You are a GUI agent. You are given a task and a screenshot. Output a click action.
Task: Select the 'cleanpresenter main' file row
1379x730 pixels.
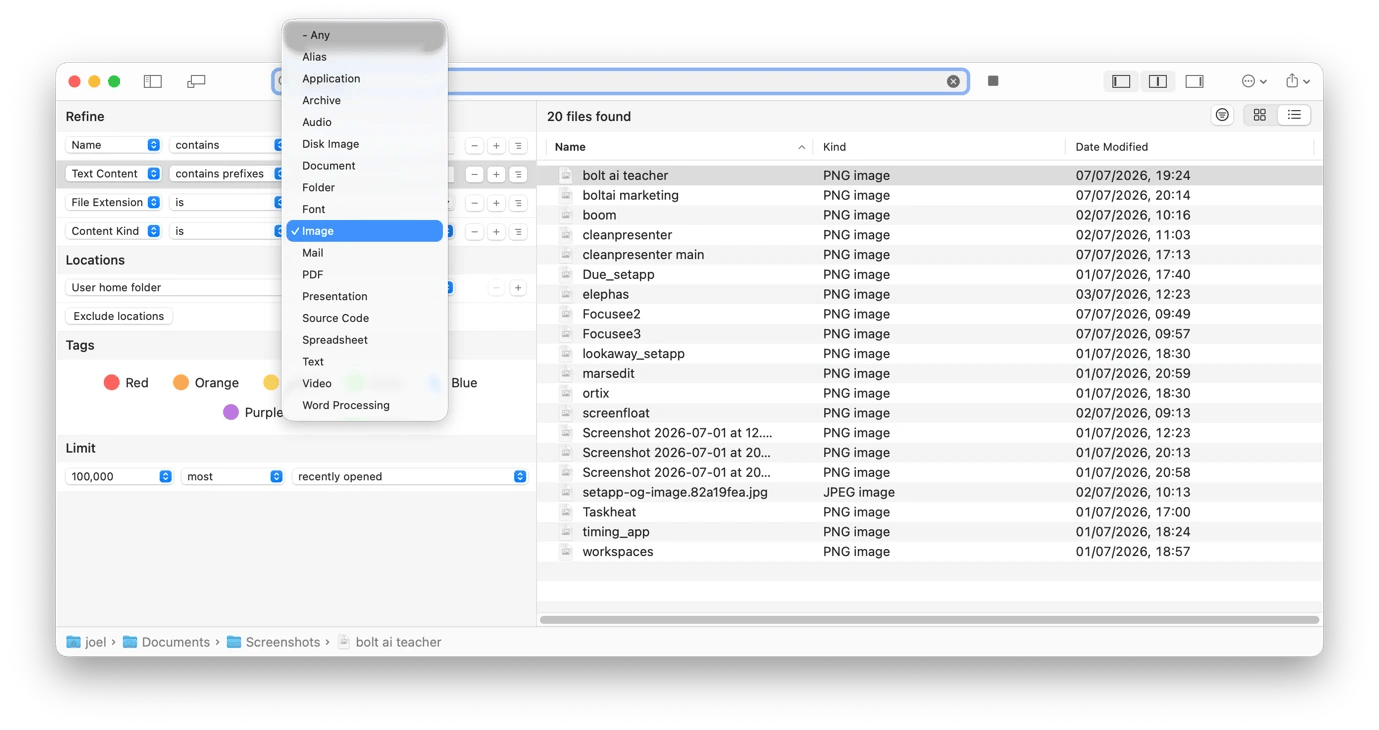(929, 254)
